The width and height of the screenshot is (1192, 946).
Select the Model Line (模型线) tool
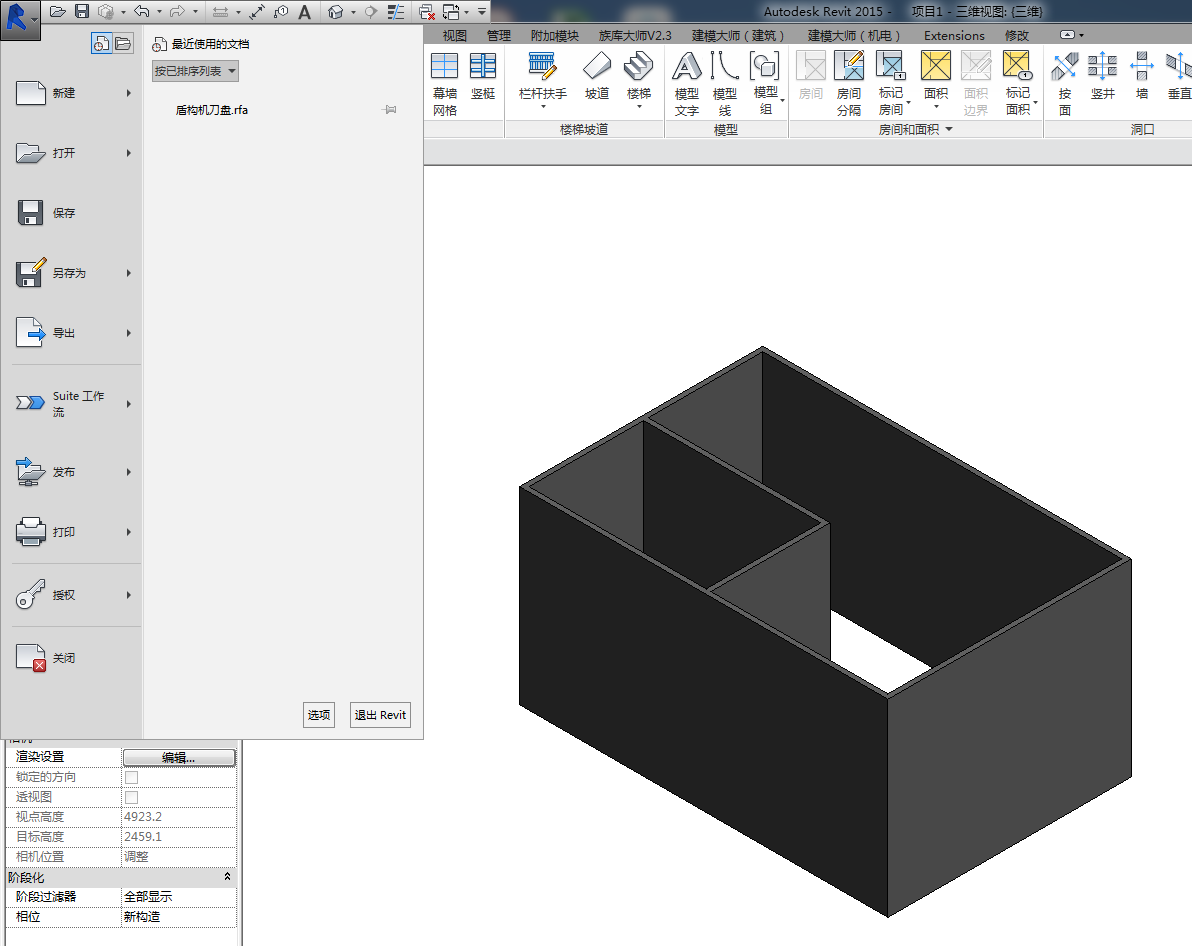pos(724,84)
